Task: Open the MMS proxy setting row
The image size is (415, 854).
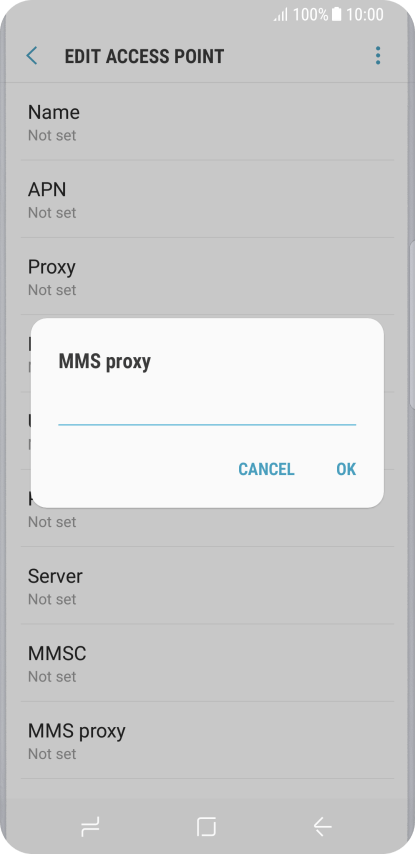Action: [x=208, y=741]
